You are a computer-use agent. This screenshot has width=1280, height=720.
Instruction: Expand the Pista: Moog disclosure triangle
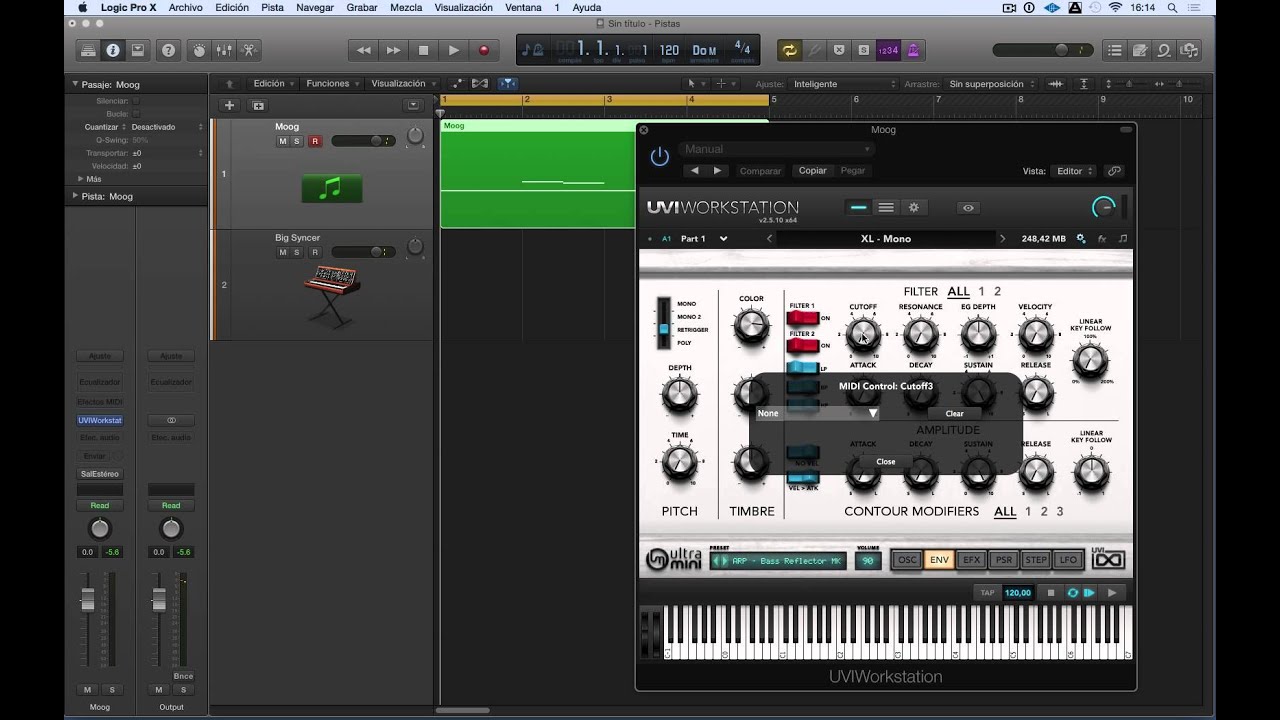coord(75,196)
